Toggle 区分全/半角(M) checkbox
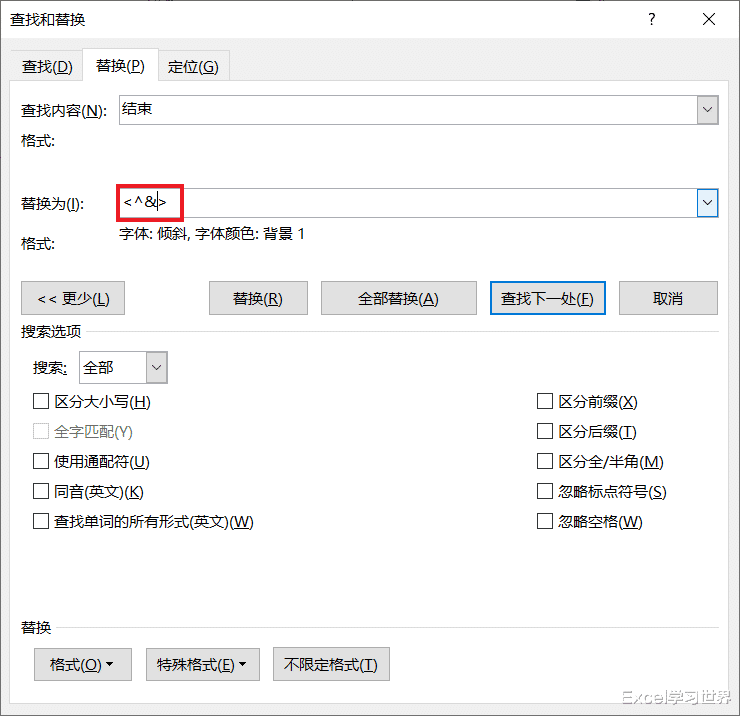Image resolution: width=740 pixels, height=716 pixels. click(x=545, y=461)
